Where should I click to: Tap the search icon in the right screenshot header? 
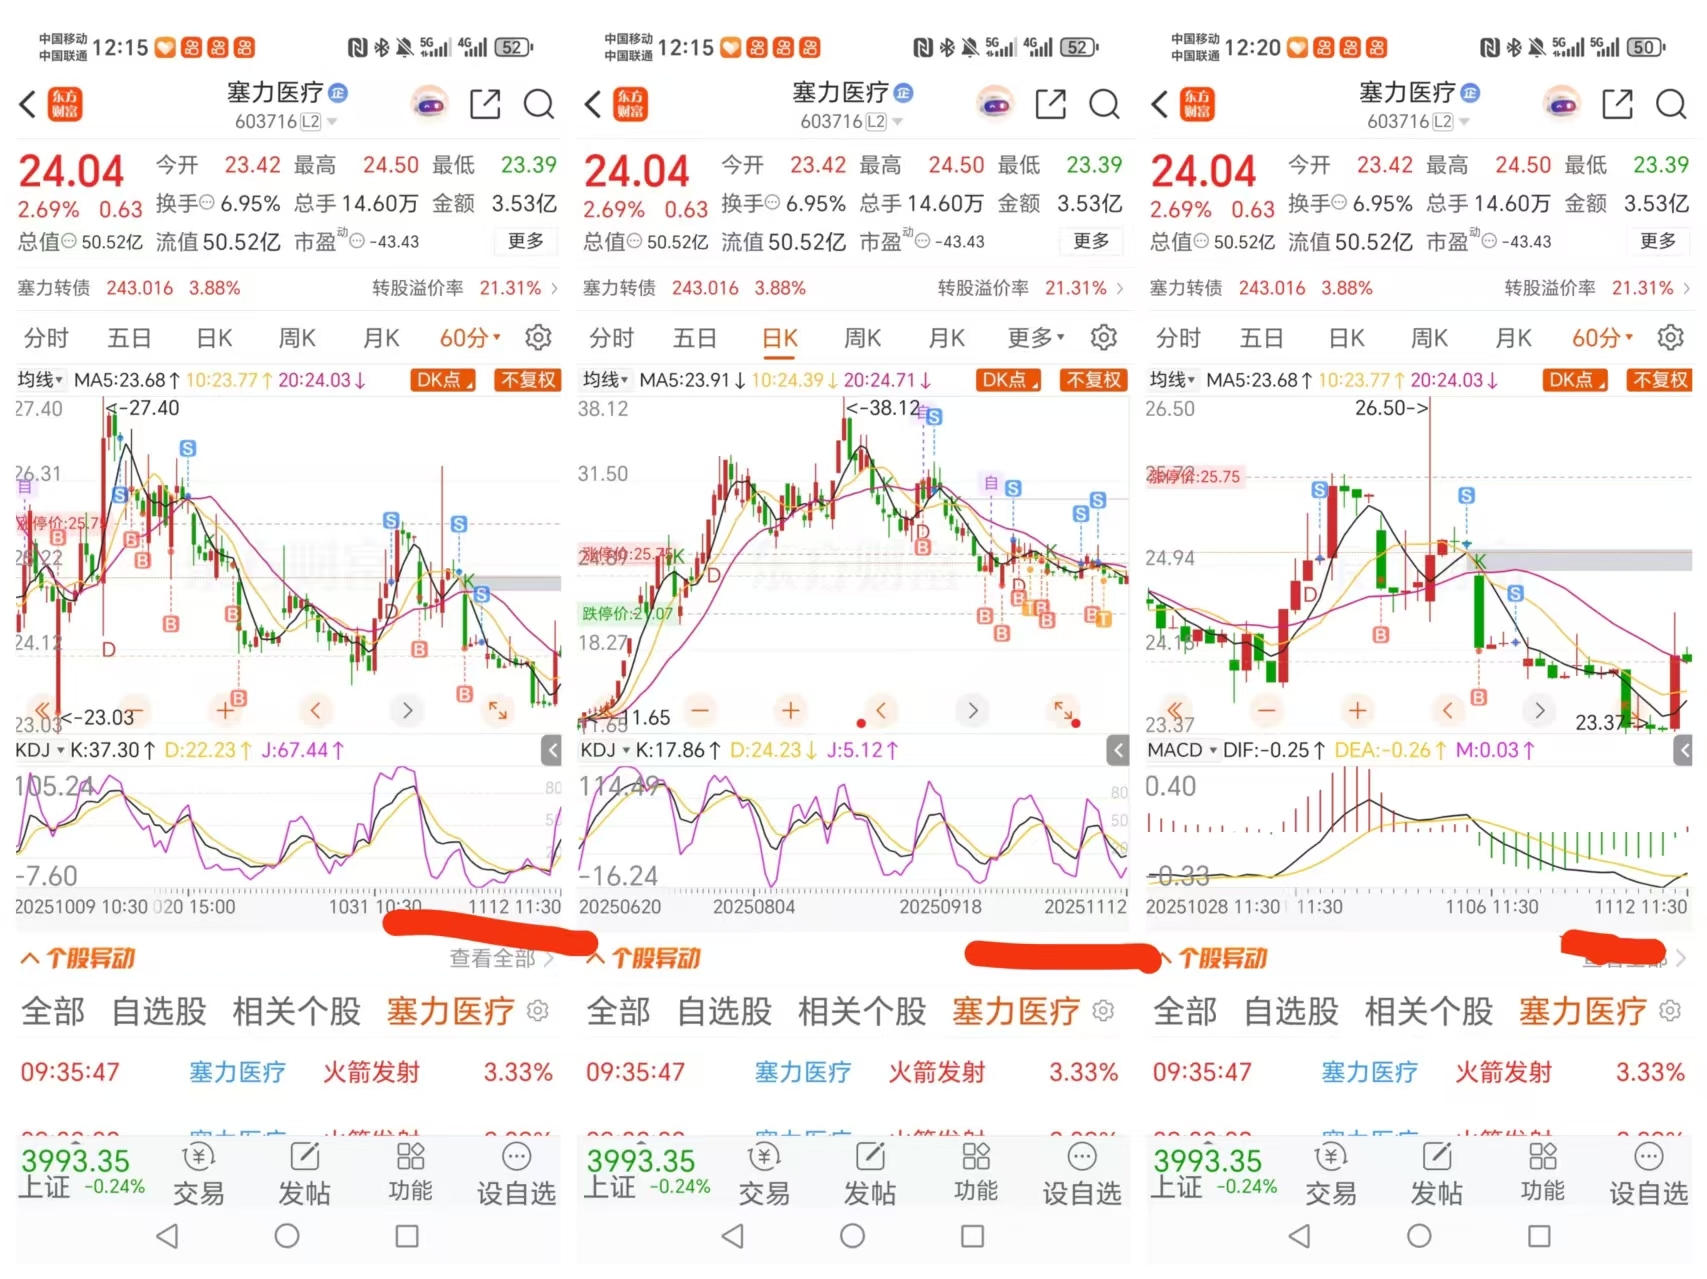click(x=1671, y=104)
